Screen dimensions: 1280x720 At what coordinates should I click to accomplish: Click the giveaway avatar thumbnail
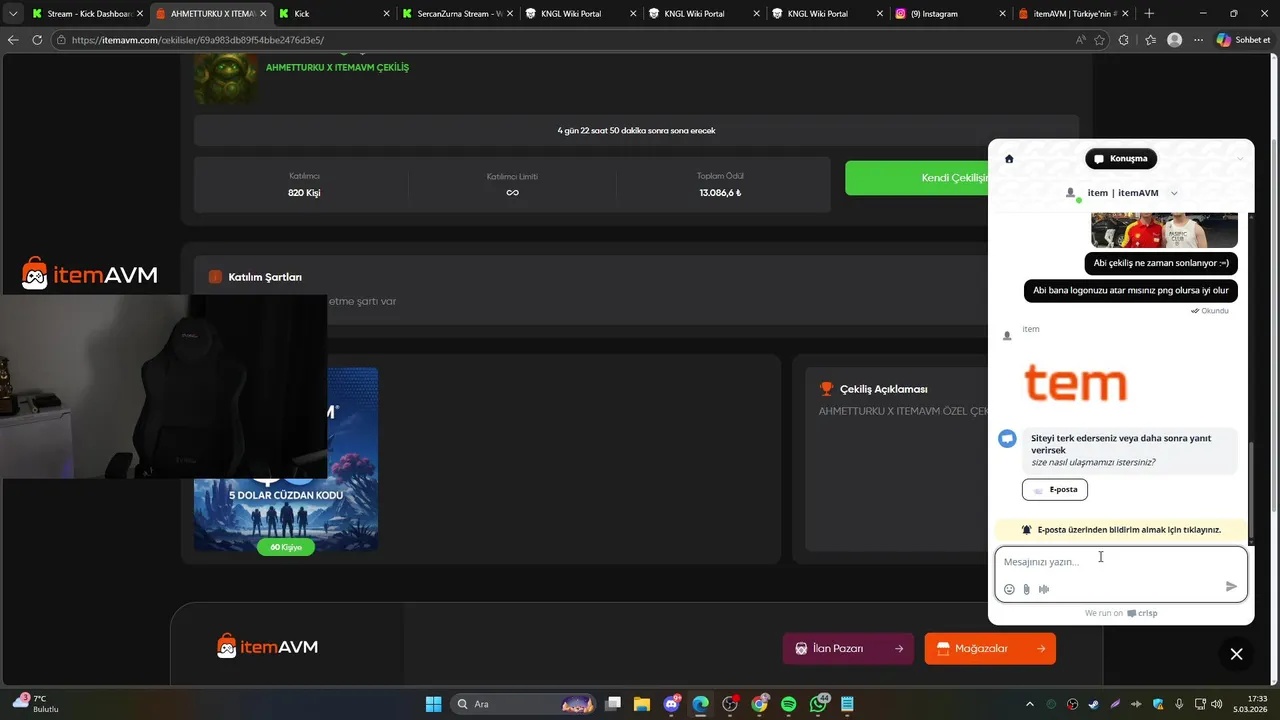(226, 79)
